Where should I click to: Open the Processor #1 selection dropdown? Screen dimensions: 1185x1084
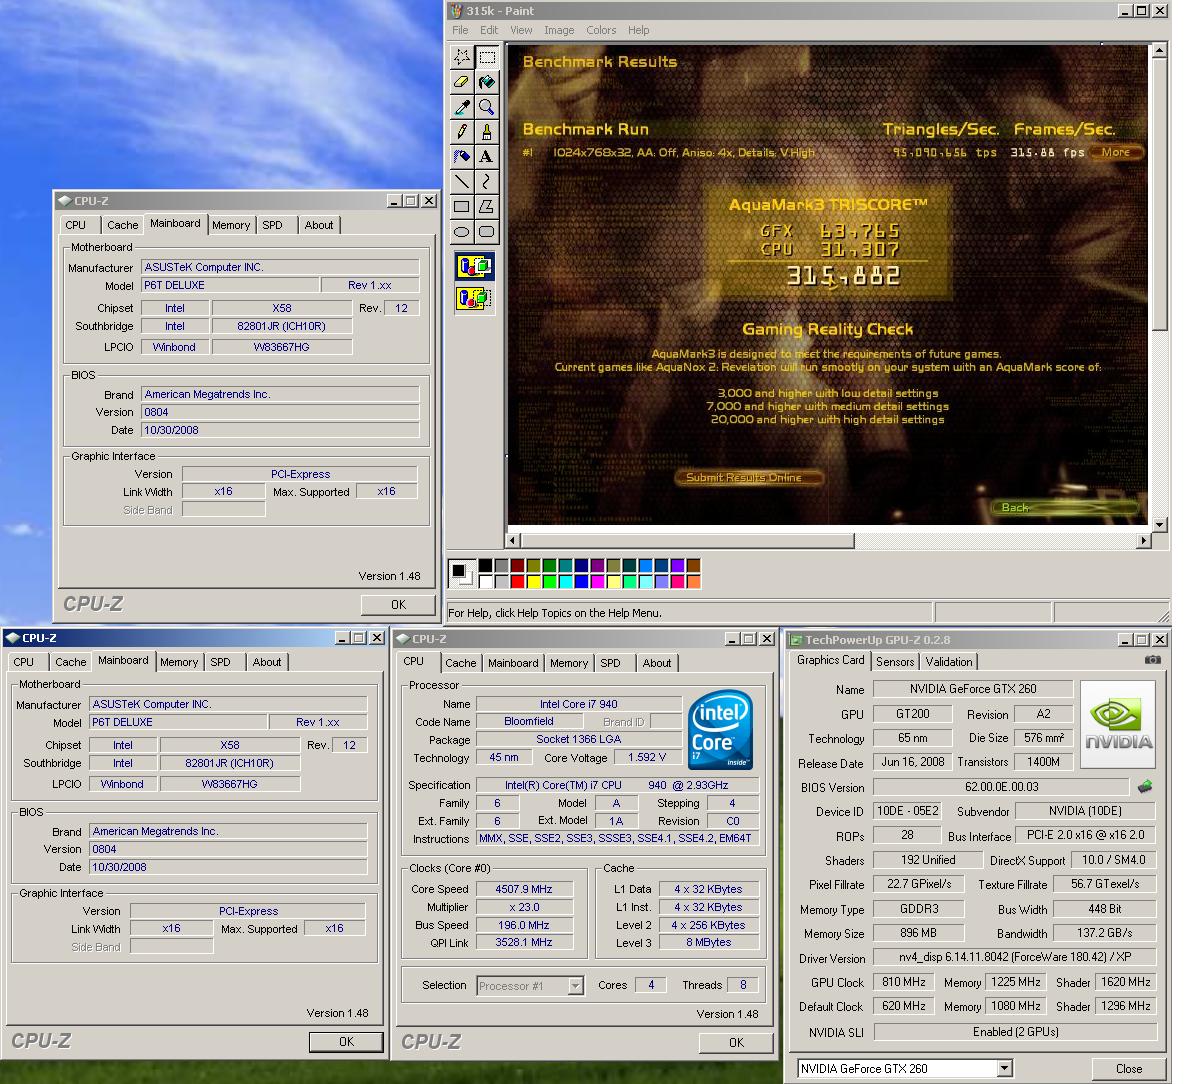(x=575, y=986)
